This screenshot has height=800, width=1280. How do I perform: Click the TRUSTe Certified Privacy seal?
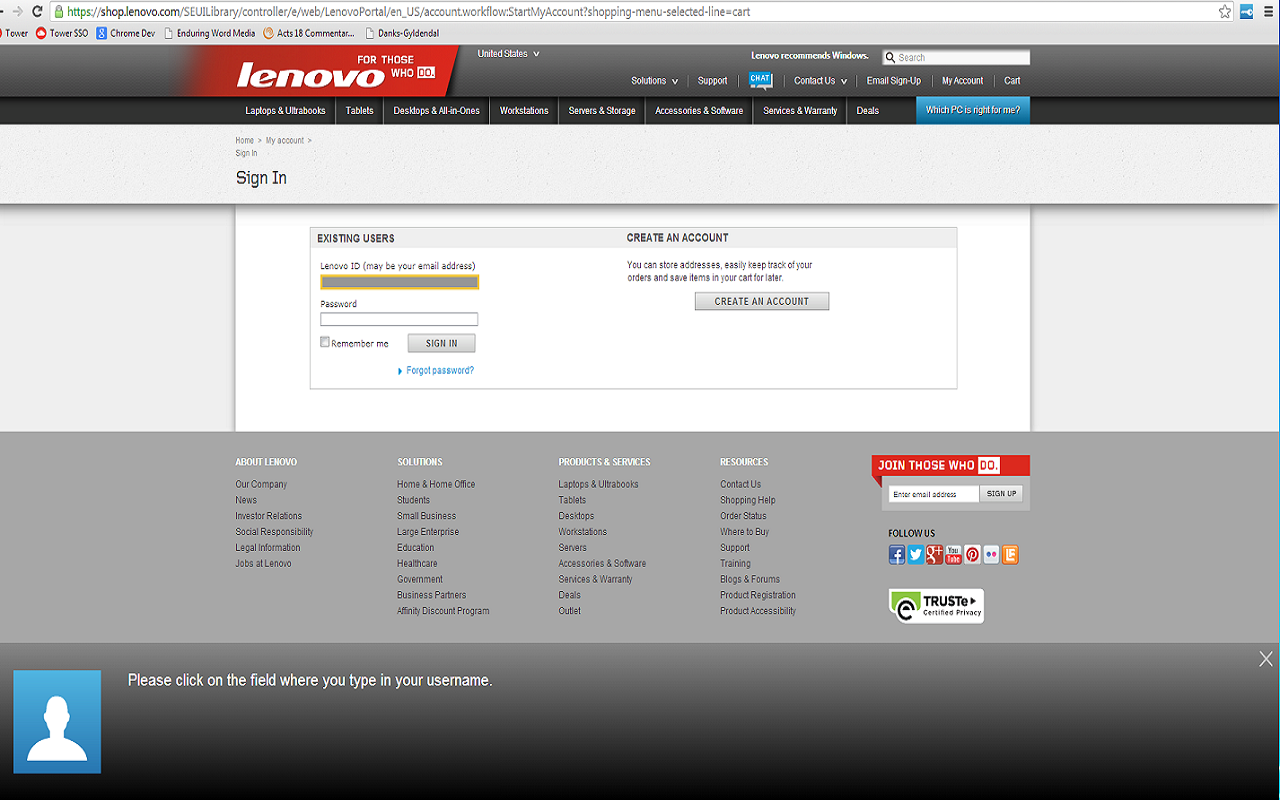(935, 606)
